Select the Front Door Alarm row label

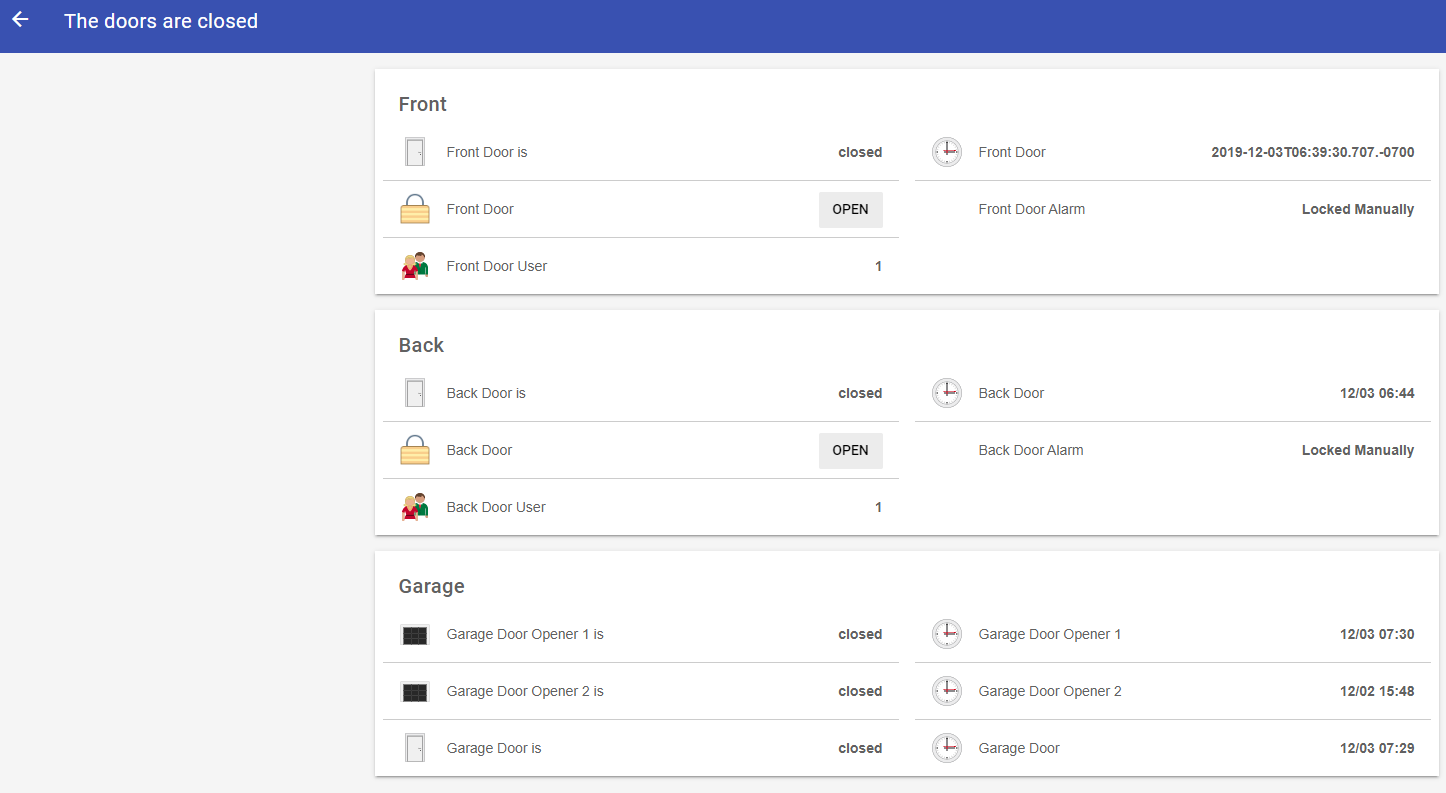(x=1031, y=209)
